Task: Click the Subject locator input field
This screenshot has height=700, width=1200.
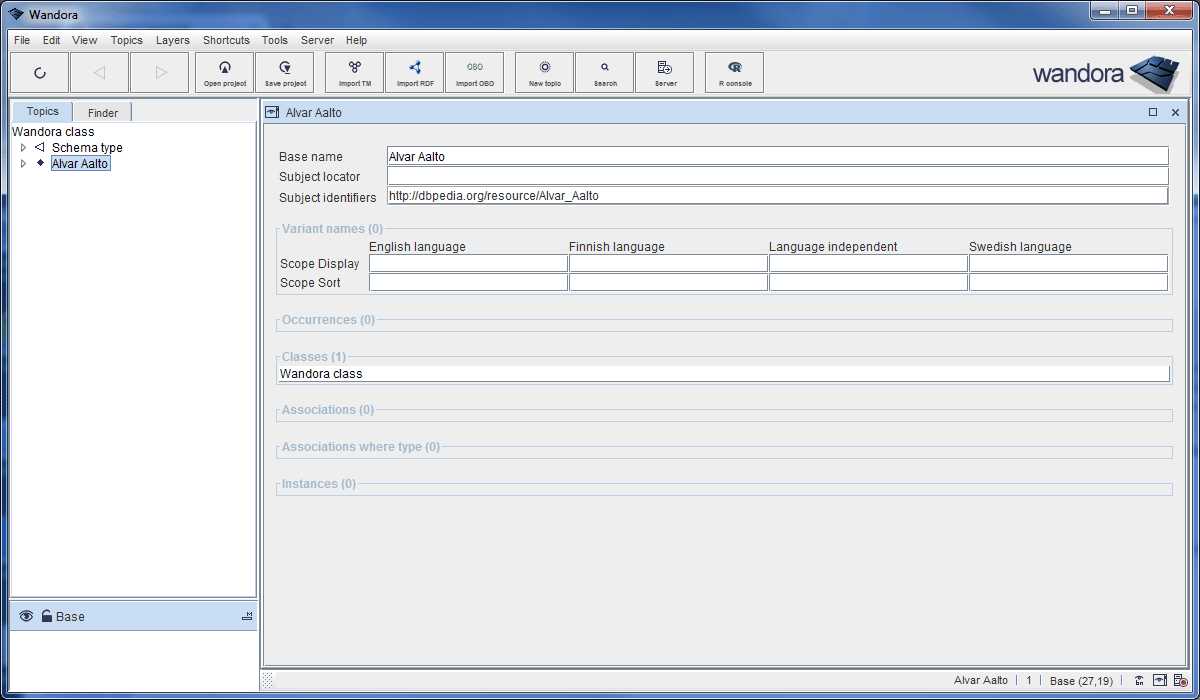Action: click(700, 176)
